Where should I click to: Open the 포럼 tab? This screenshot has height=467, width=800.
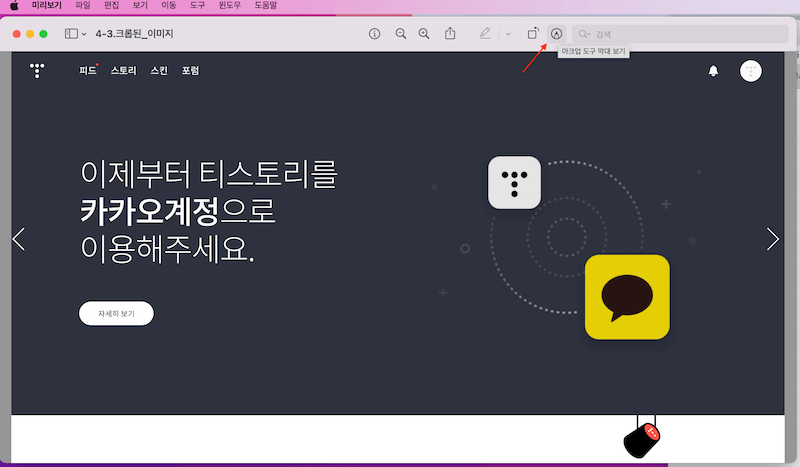tap(190, 70)
